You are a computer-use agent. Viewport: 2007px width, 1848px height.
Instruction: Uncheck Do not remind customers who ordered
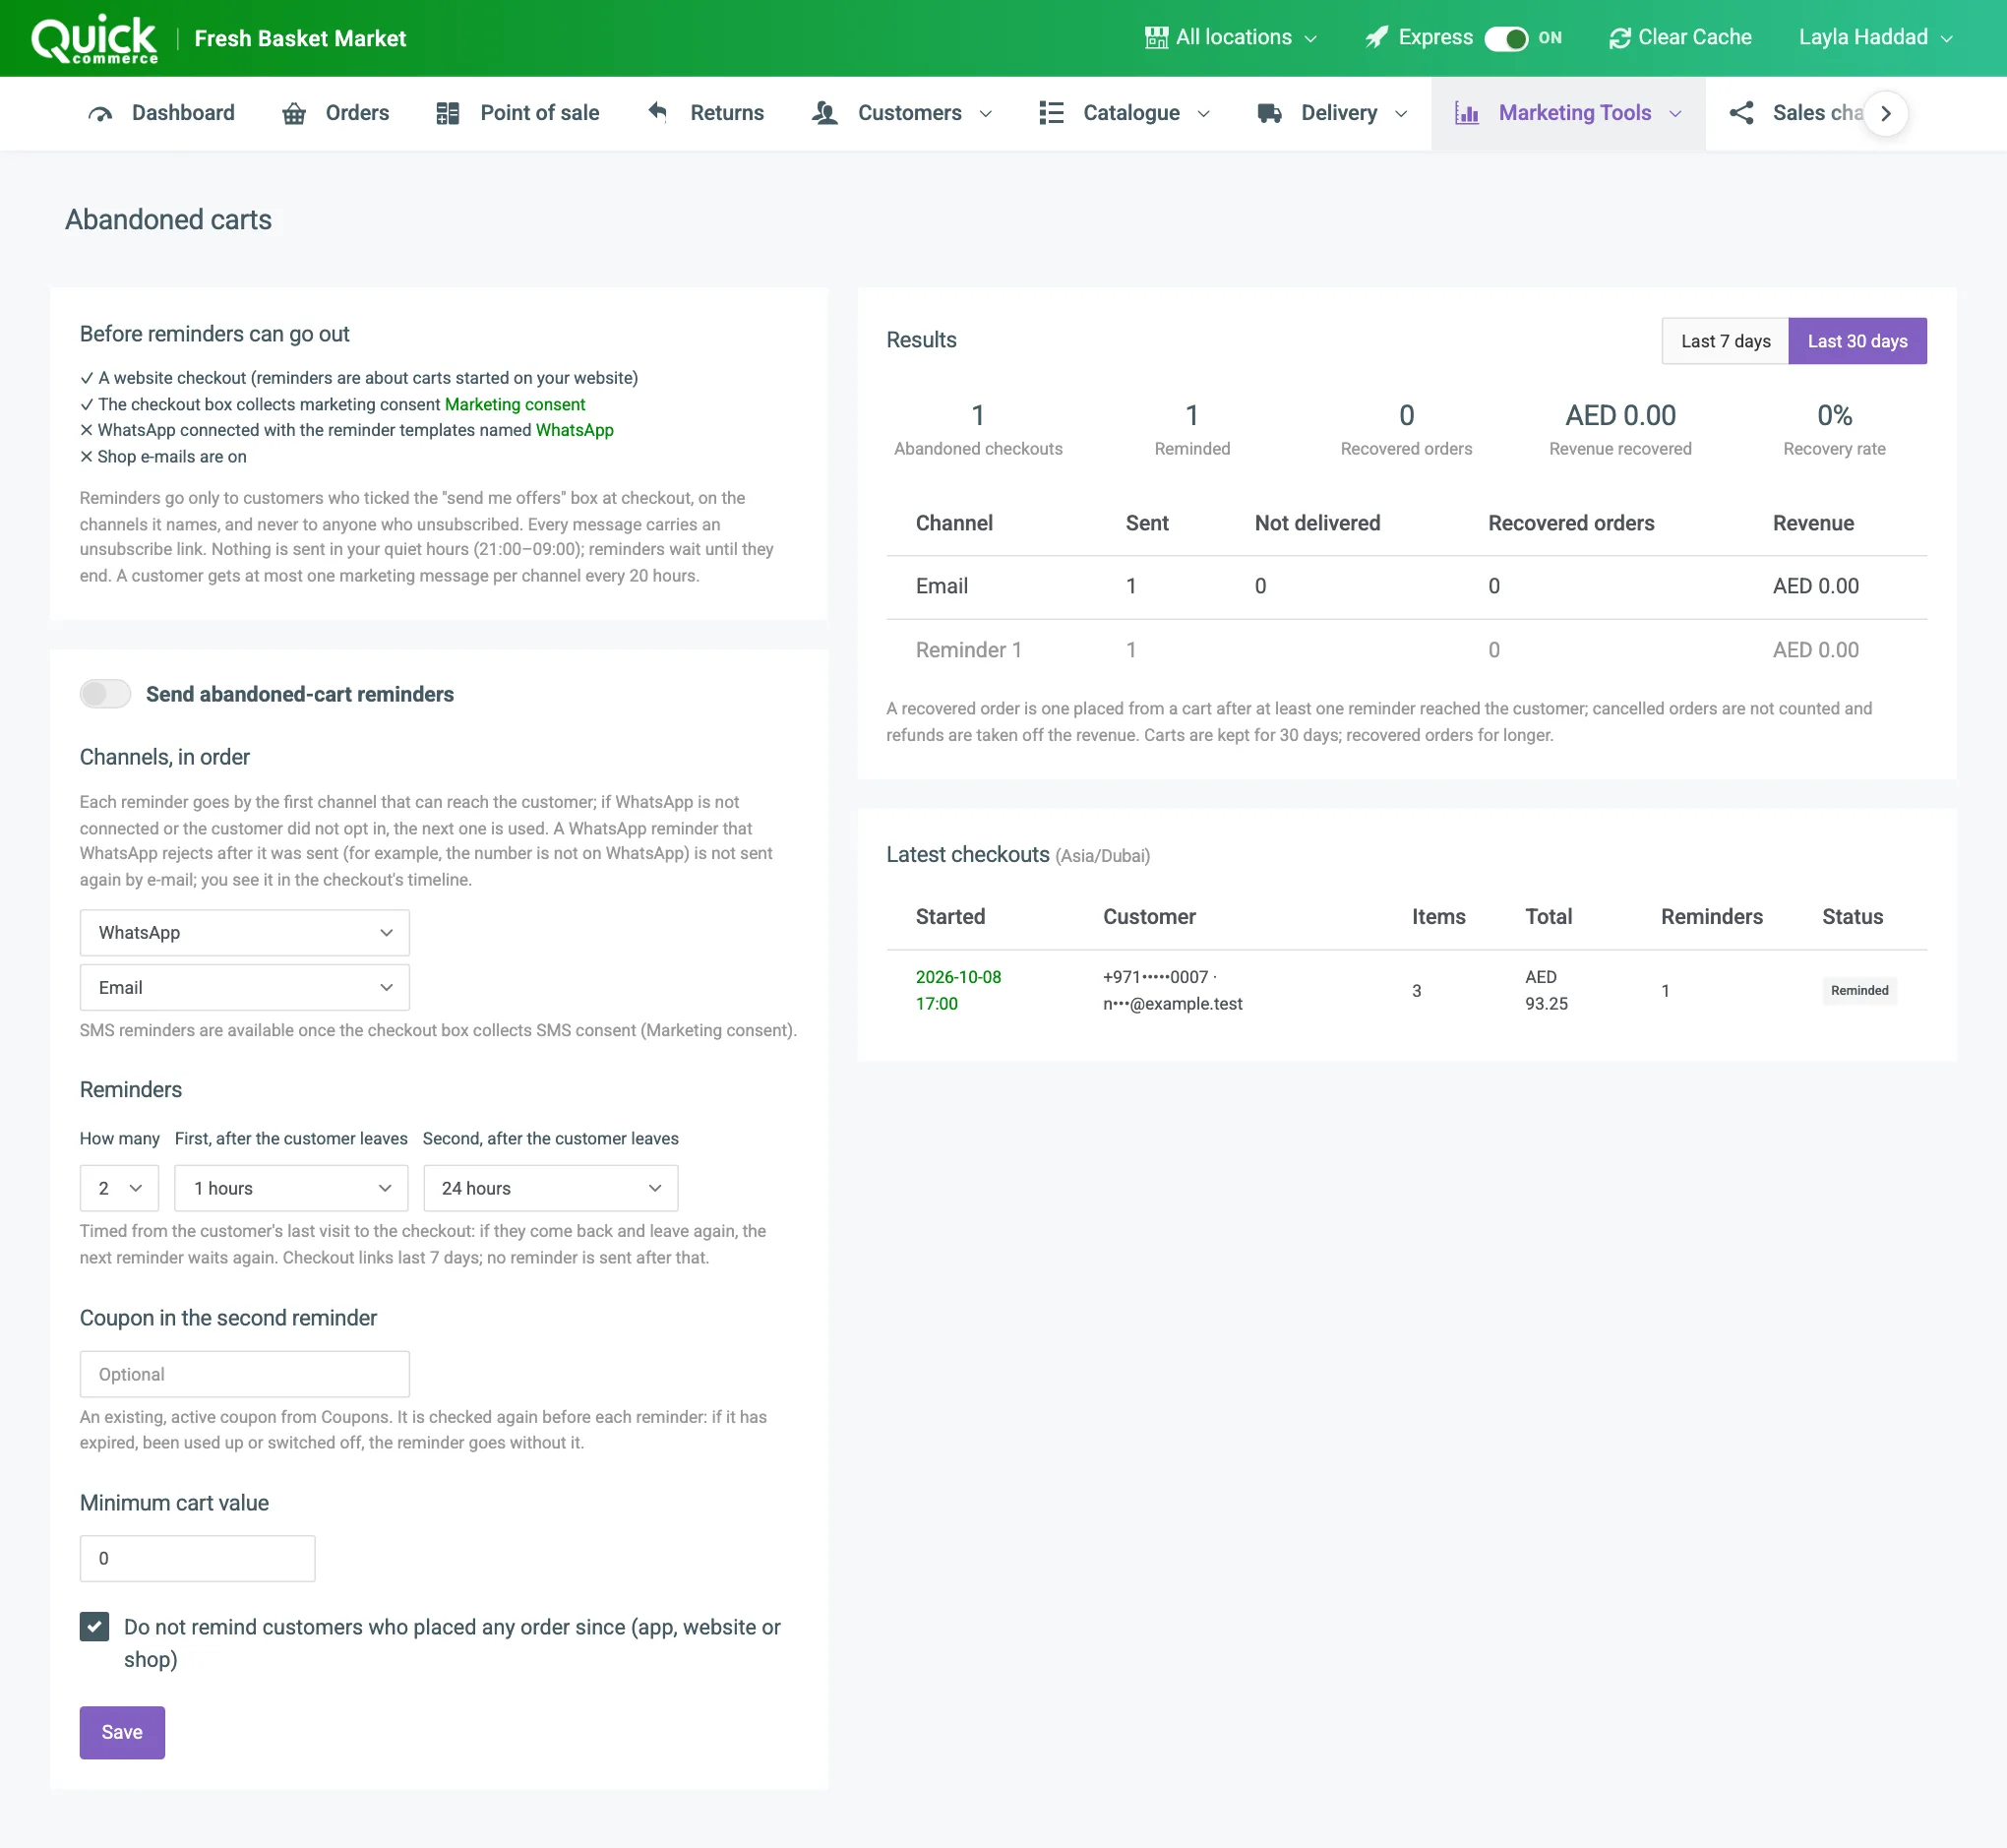pyautogui.click(x=95, y=1627)
